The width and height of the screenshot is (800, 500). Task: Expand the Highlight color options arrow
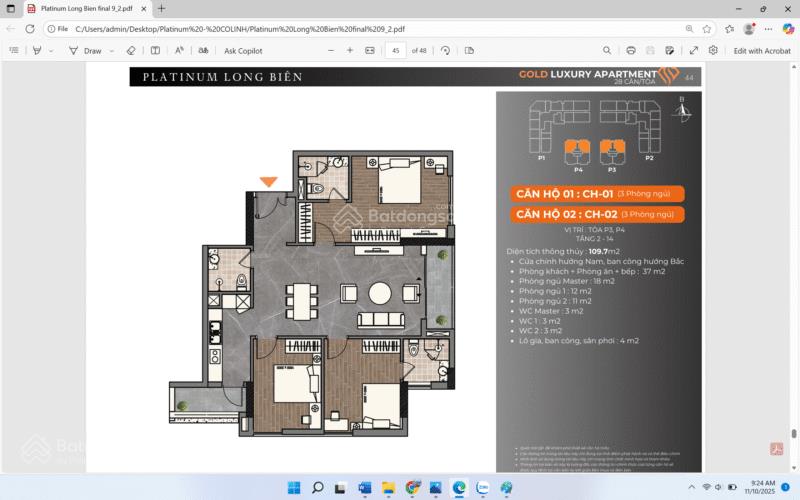[51, 51]
